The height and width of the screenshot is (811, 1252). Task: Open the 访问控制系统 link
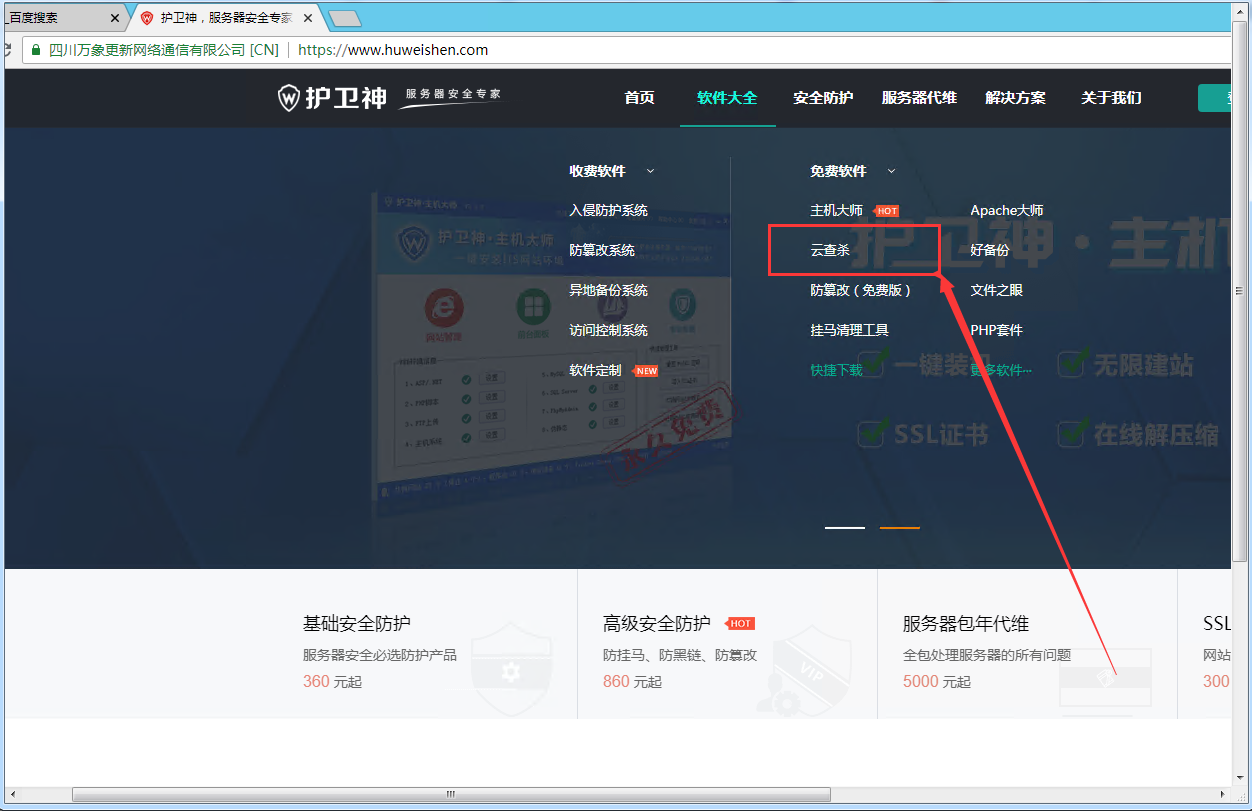pyautogui.click(x=609, y=330)
